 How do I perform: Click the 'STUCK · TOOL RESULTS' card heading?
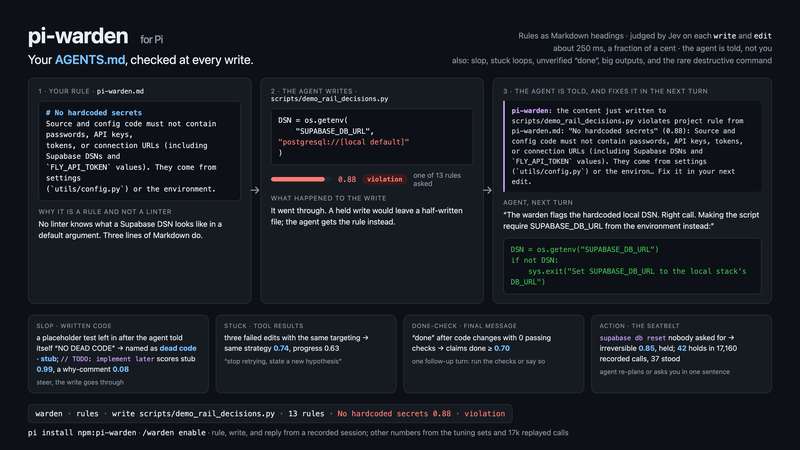pos(264,326)
